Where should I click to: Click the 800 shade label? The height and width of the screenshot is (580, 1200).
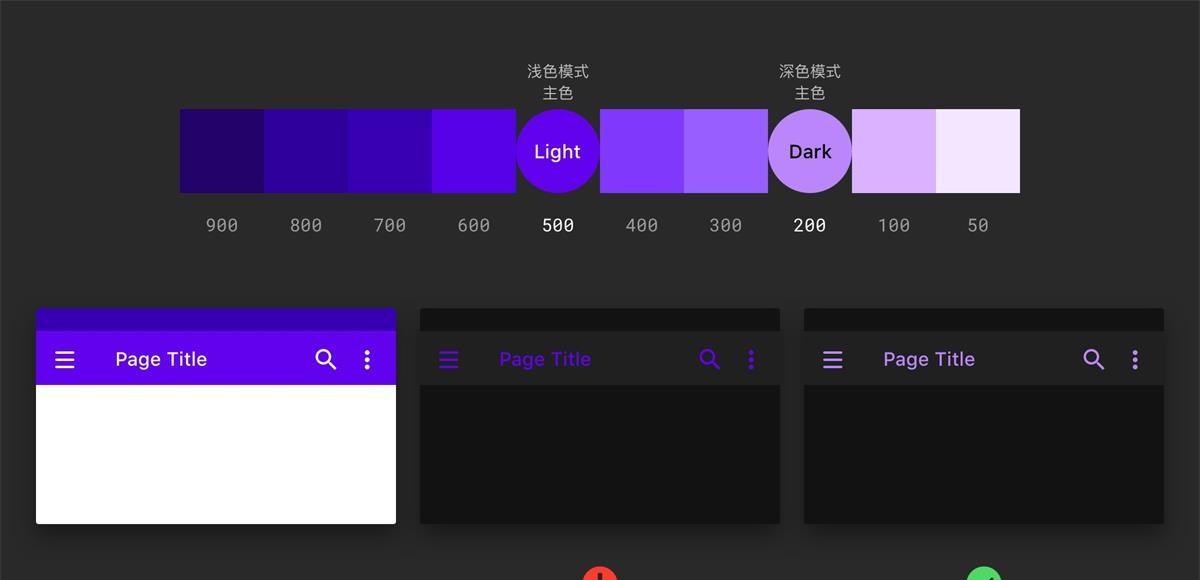(306, 226)
